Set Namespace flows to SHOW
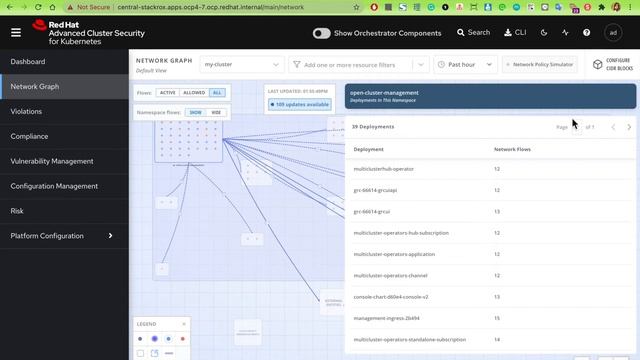Screen dimensions: 640x360 pos(196,112)
